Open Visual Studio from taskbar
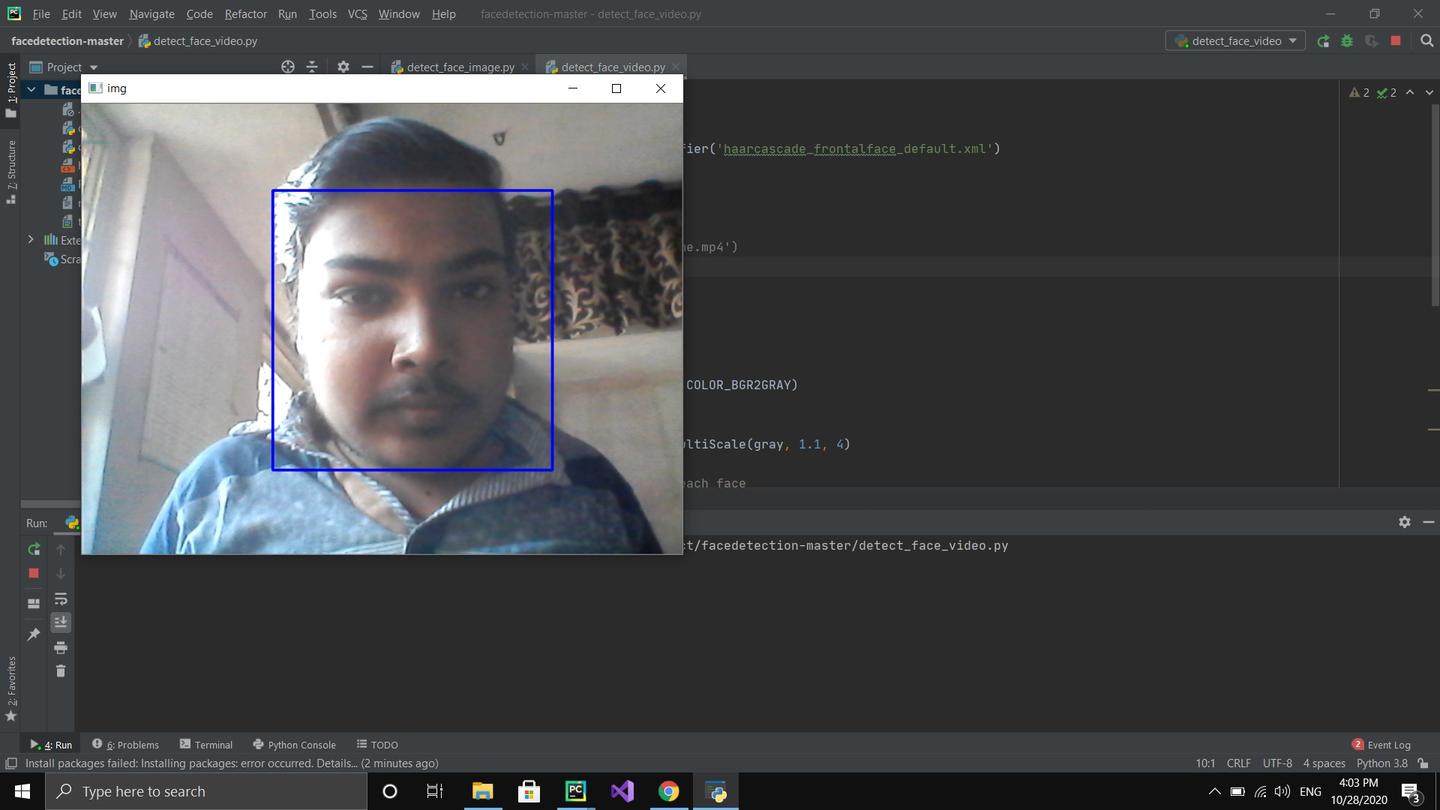Screen dimensions: 1440x810 coord(622,791)
